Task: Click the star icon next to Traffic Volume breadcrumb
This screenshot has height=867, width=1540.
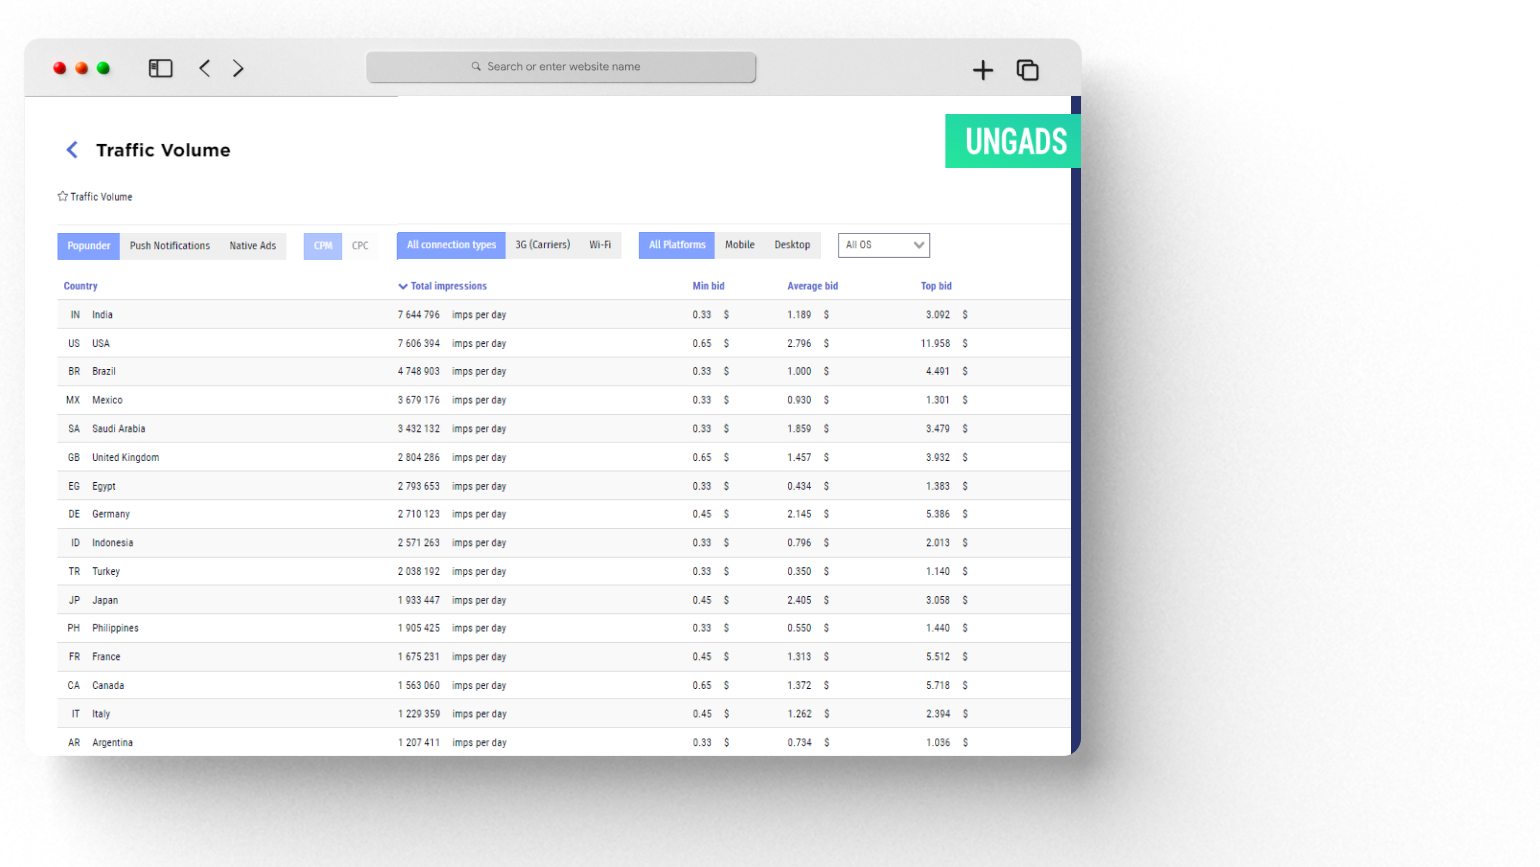Action: pyautogui.click(x=63, y=197)
